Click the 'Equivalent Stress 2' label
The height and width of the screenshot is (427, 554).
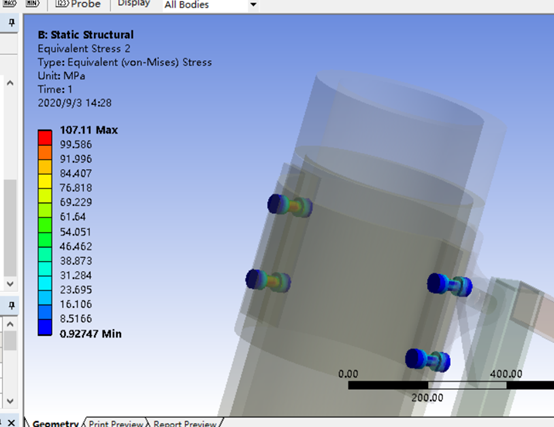click(84, 49)
